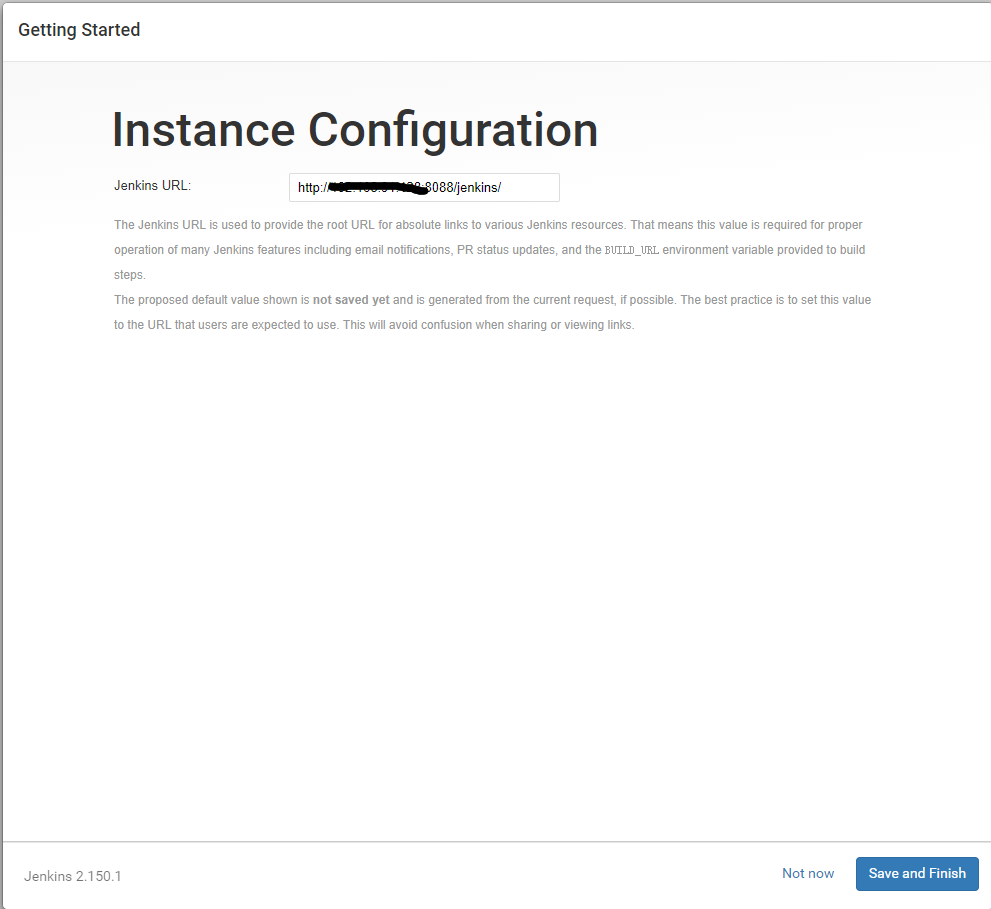
Task: Skip setup with the Not now link
Action: 807,873
